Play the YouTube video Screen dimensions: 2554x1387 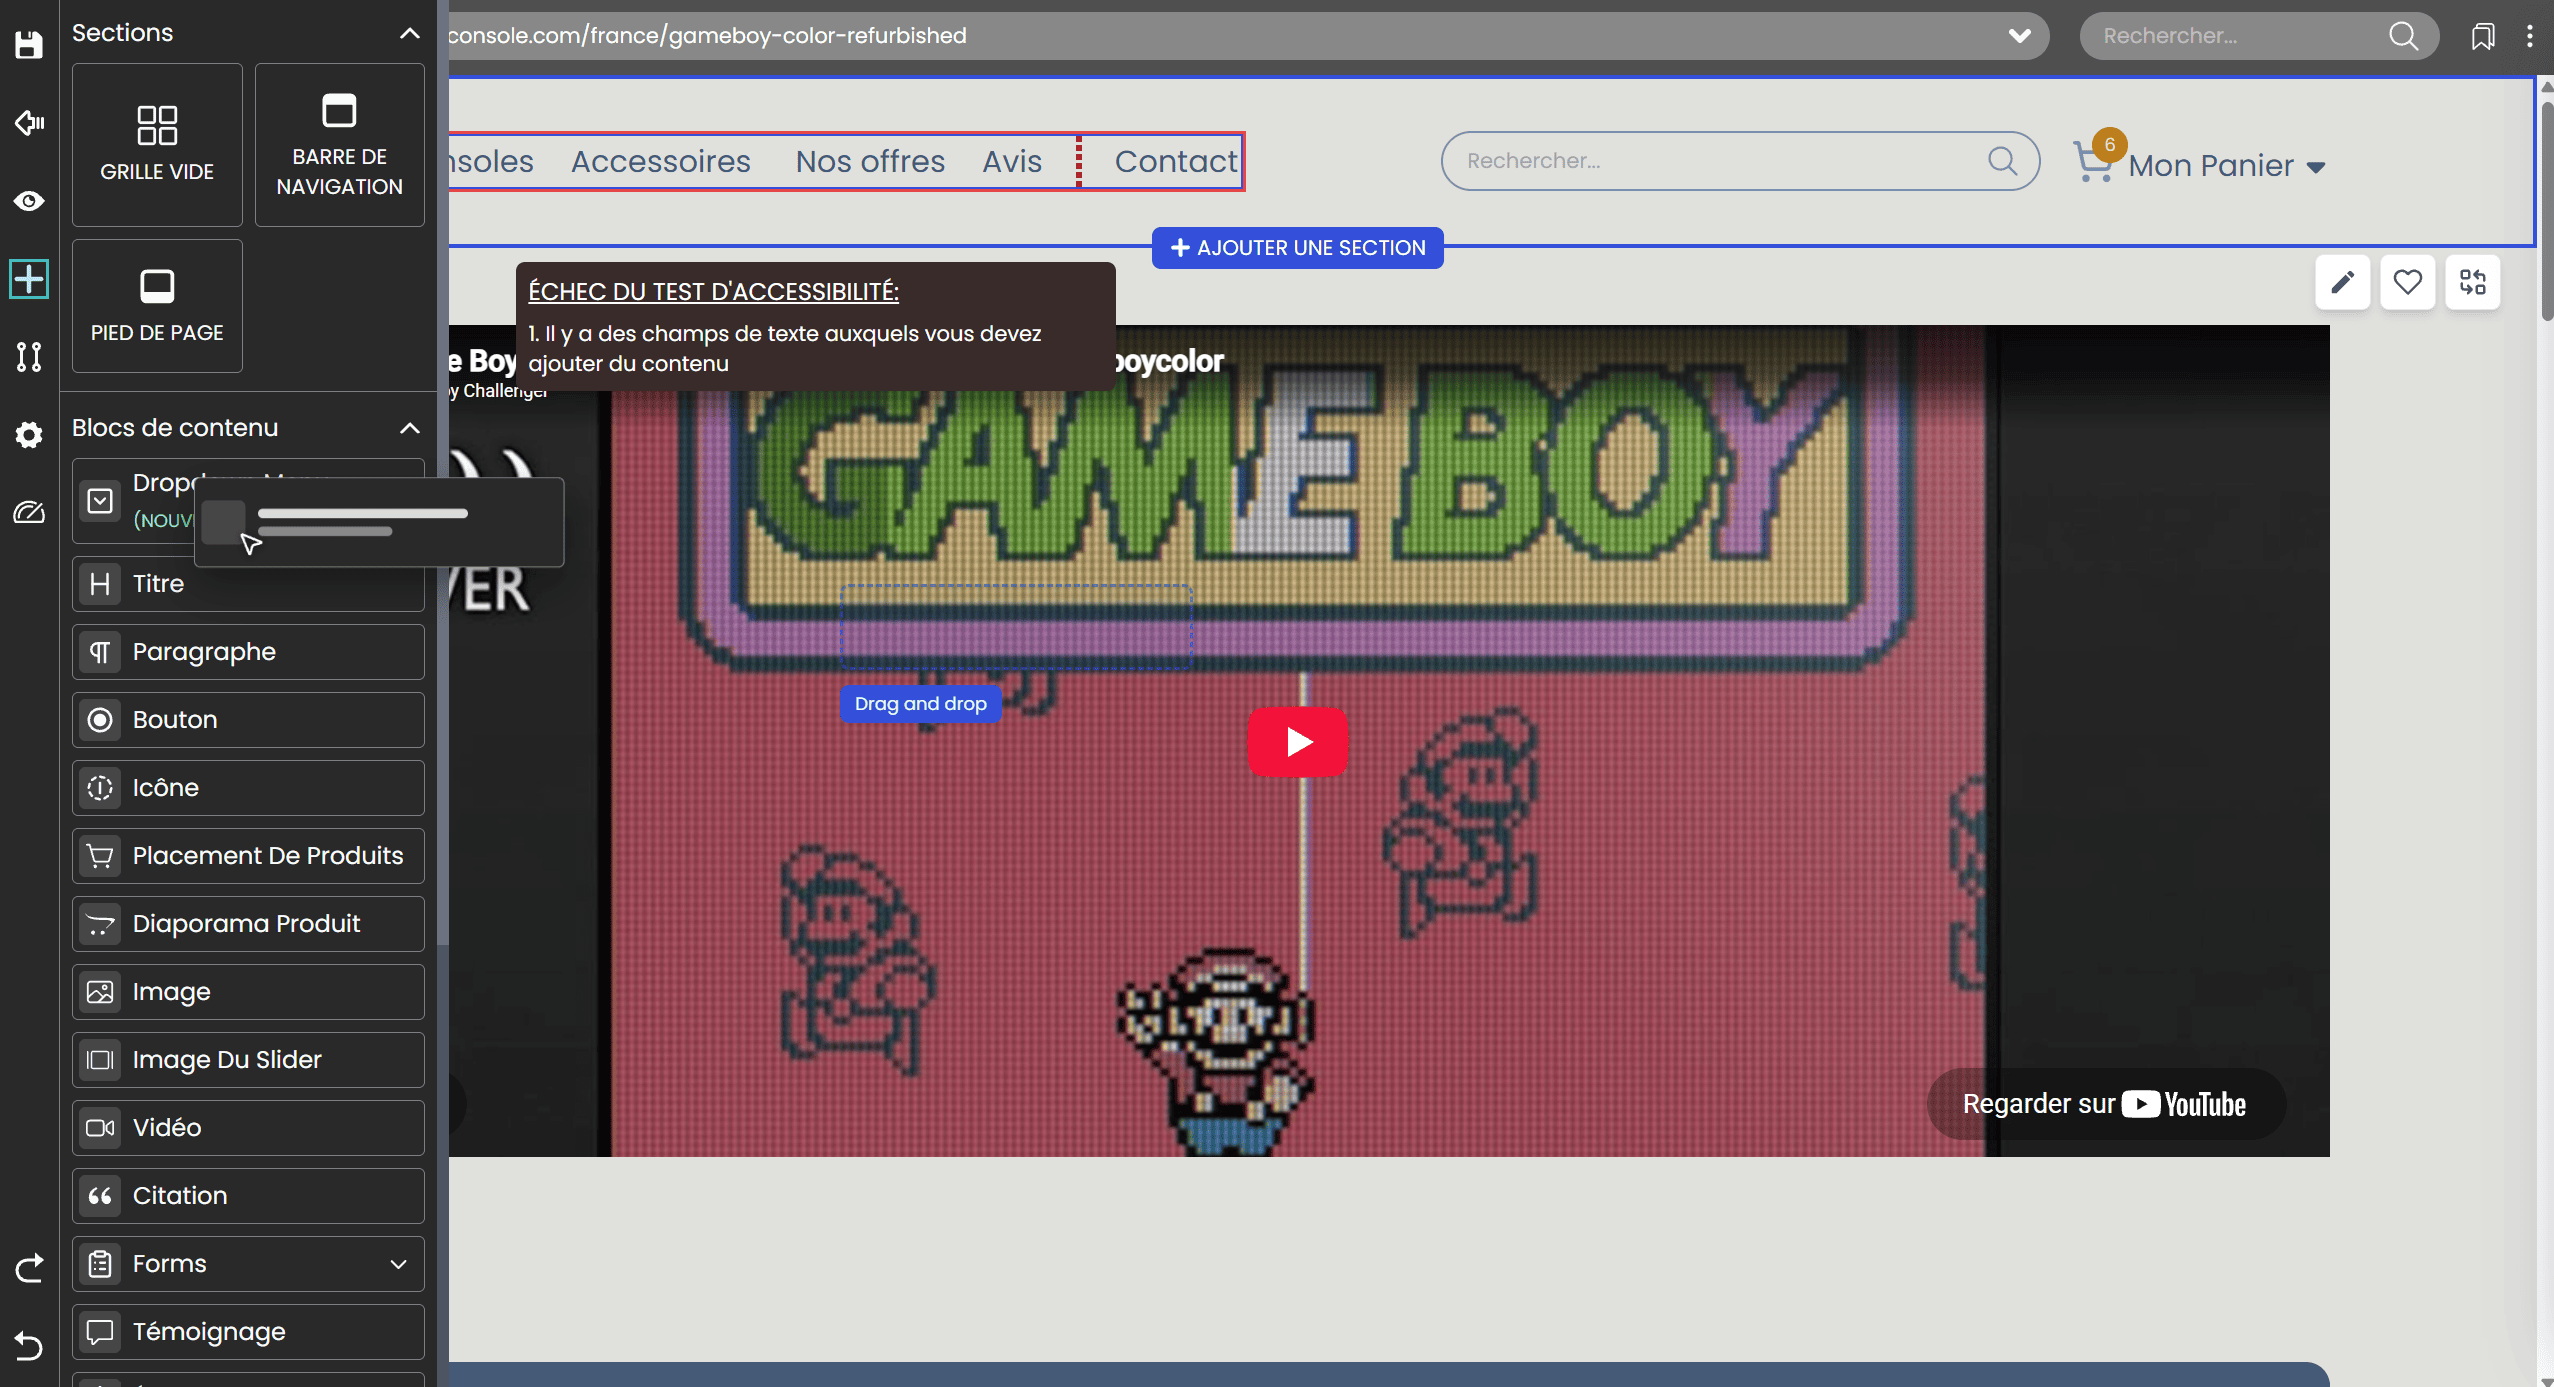tap(1298, 742)
